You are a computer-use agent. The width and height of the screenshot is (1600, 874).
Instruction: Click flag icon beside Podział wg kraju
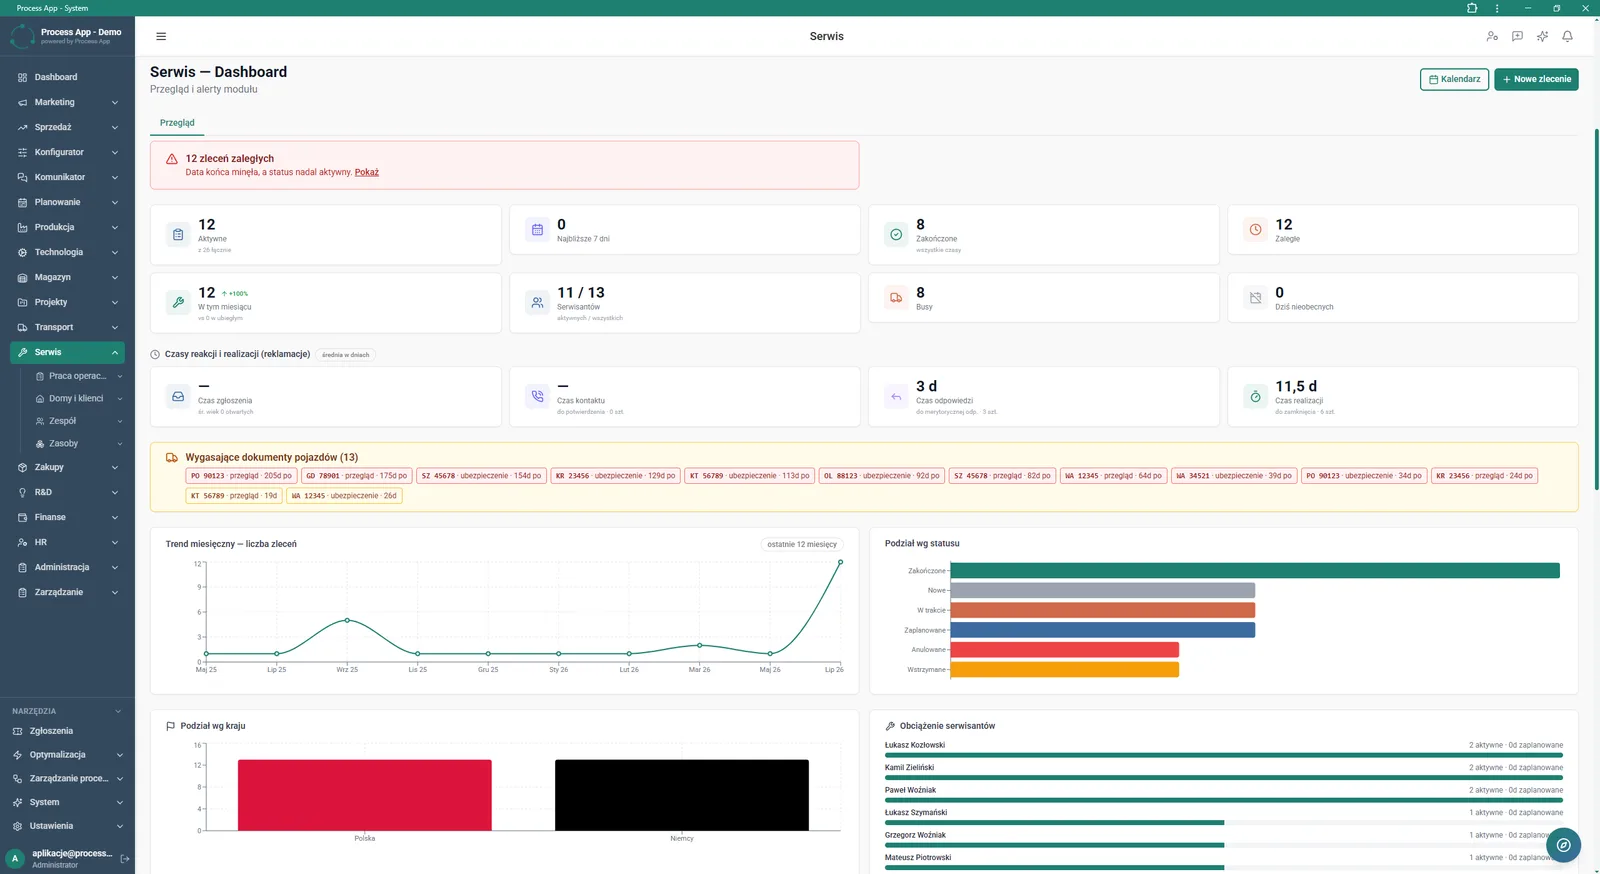(x=170, y=726)
